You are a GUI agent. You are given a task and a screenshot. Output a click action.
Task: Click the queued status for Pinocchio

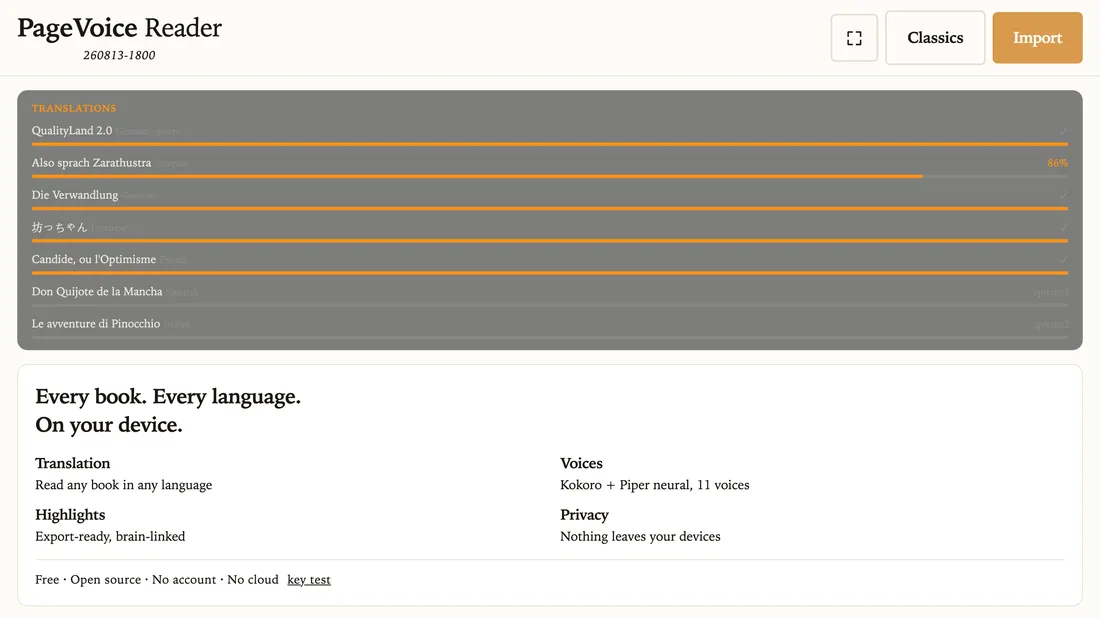click(x=1051, y=324)
